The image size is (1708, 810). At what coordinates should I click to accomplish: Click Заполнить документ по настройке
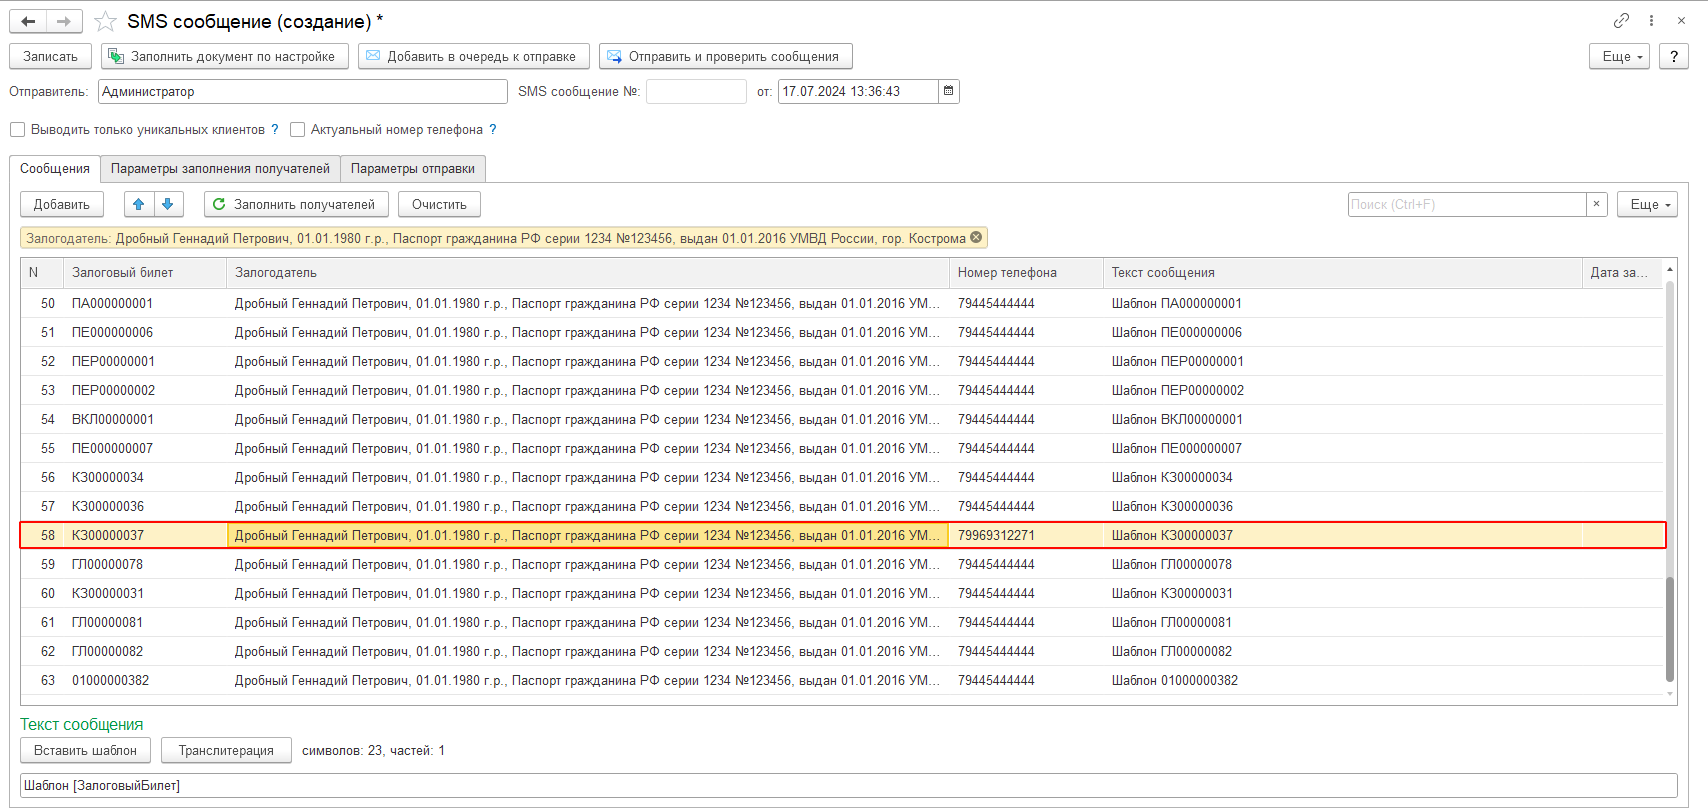225,56
